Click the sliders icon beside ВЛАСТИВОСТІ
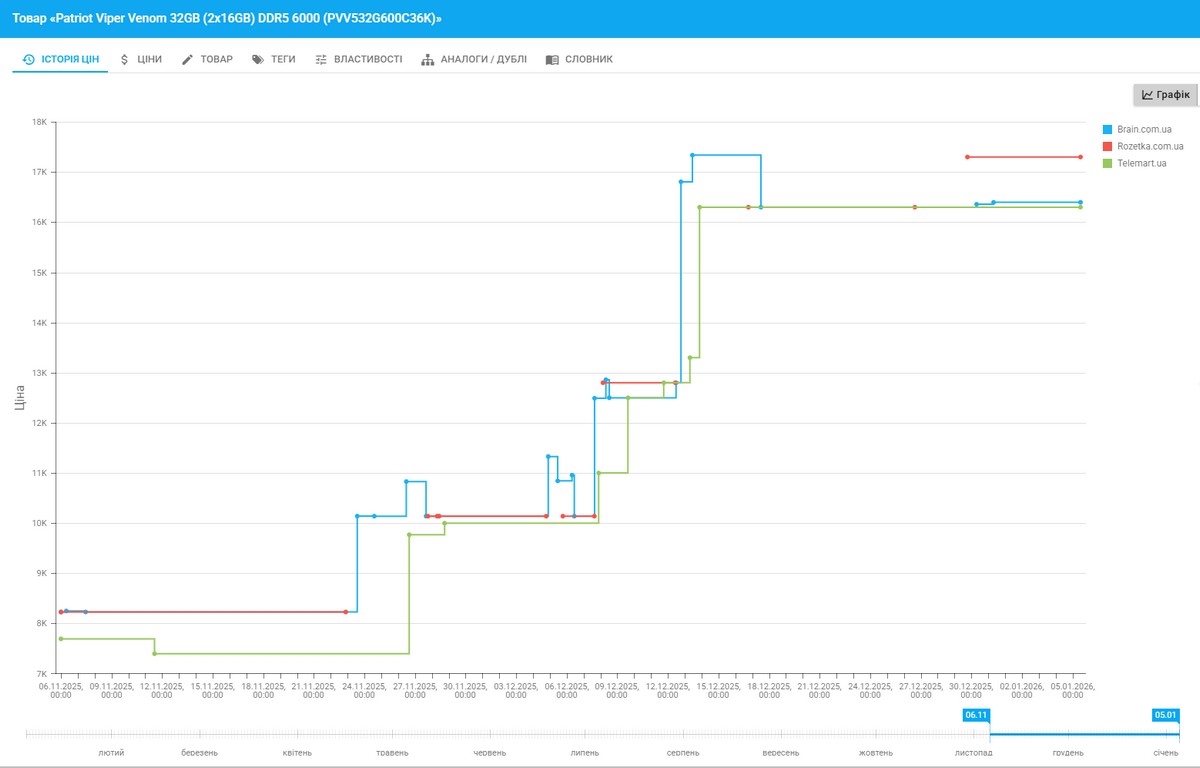The height and width of the screenshot is (768, 1200). coord(321,59)
